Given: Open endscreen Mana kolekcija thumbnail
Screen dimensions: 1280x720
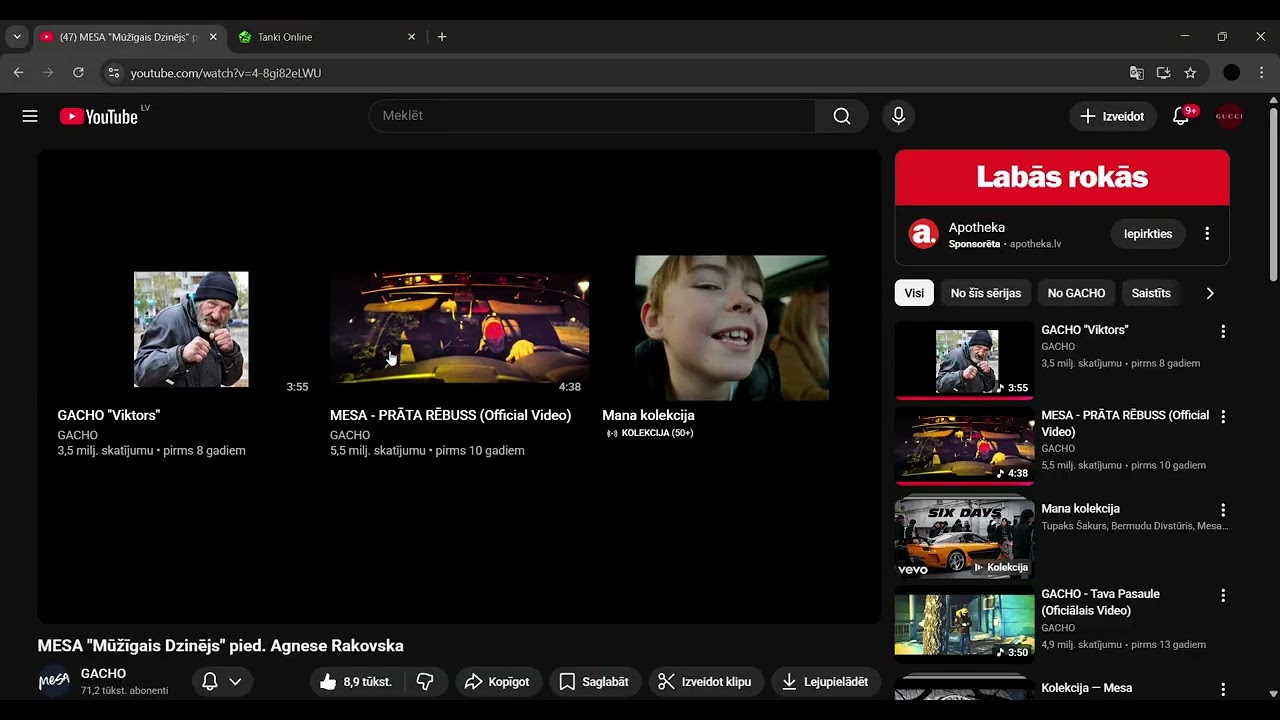Looking at the screenshot, I should point(732,328).
